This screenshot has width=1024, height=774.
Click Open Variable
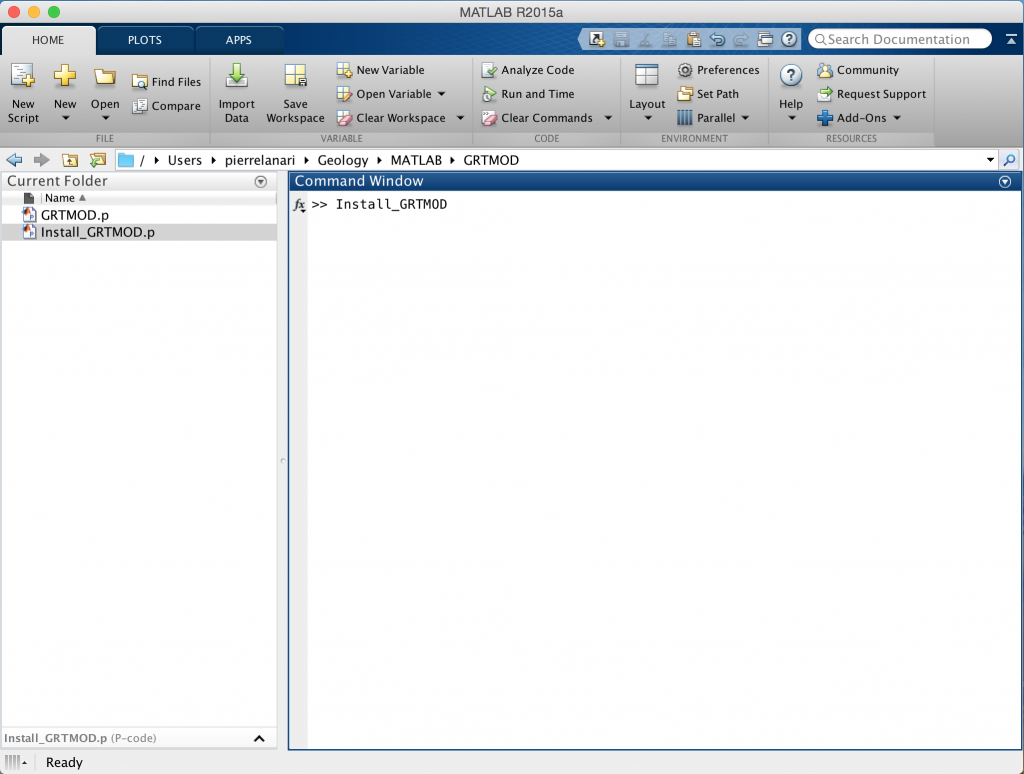pos(384,94)
